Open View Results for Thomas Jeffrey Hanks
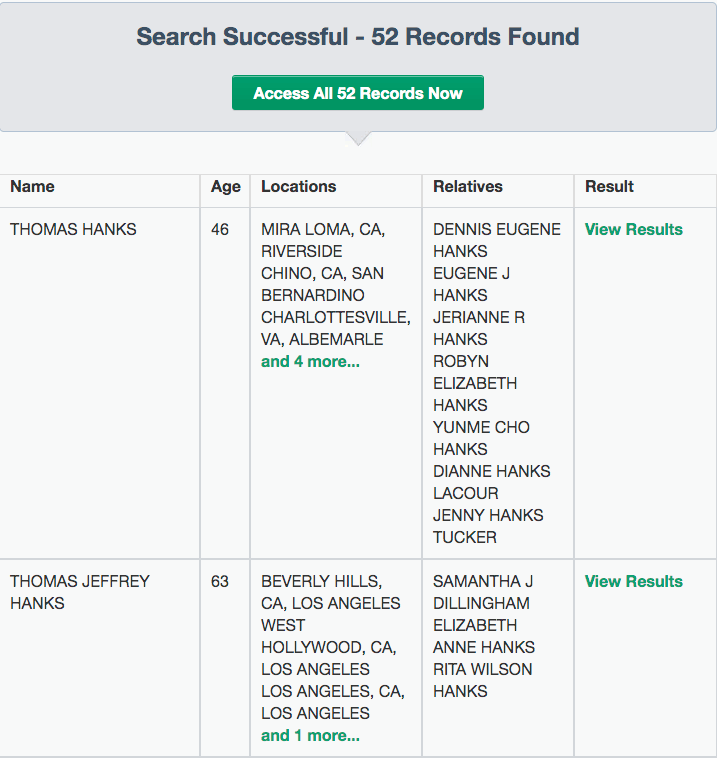The width and height of the screenshot is (717, 758). point(633,581)
